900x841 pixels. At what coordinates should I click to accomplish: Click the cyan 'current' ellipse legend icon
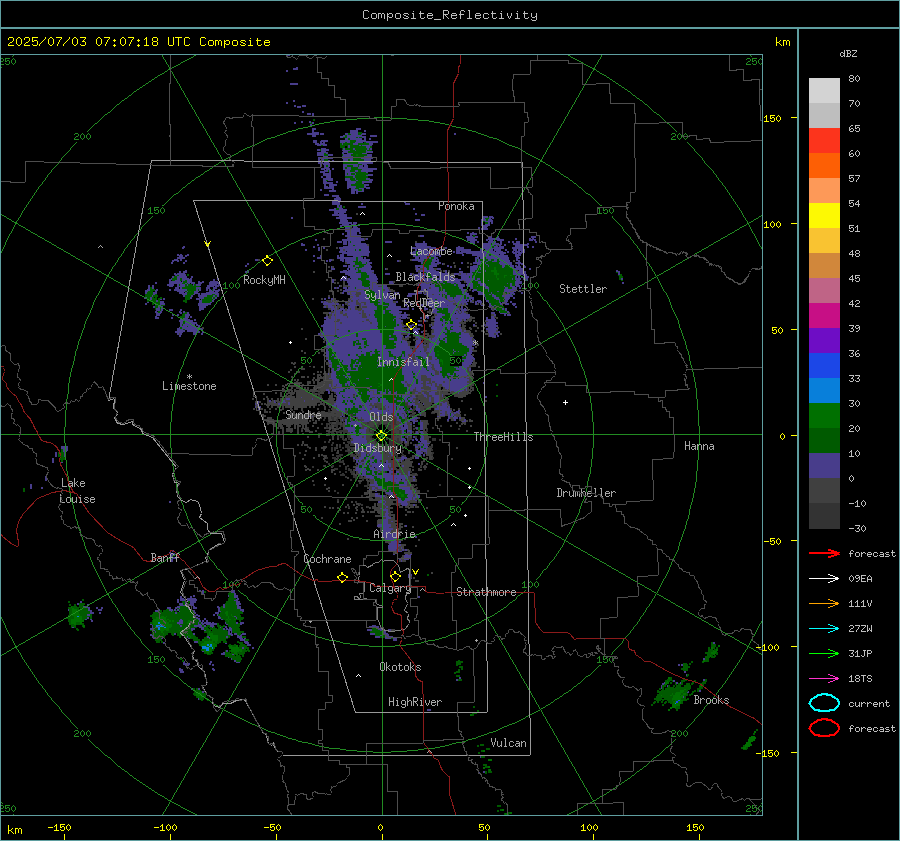[824, 703]
